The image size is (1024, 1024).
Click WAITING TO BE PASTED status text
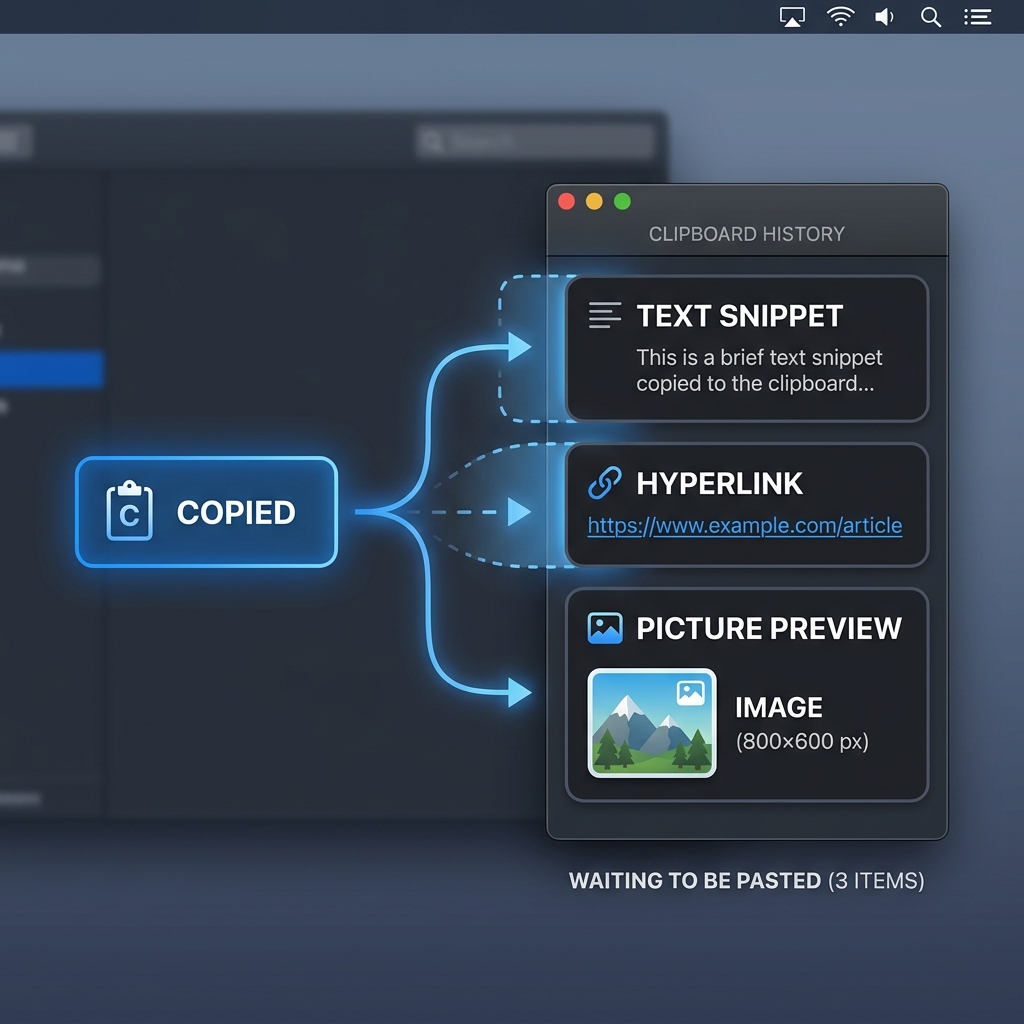tap(695, 880)
